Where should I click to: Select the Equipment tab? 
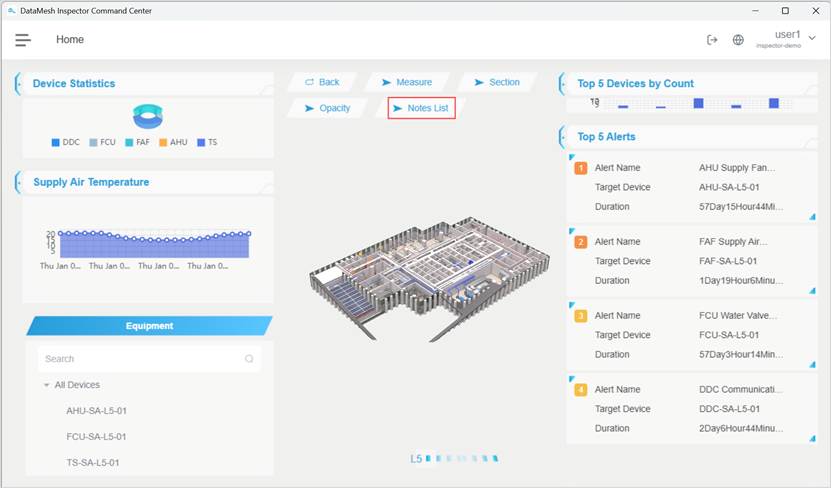pos(149,326)
